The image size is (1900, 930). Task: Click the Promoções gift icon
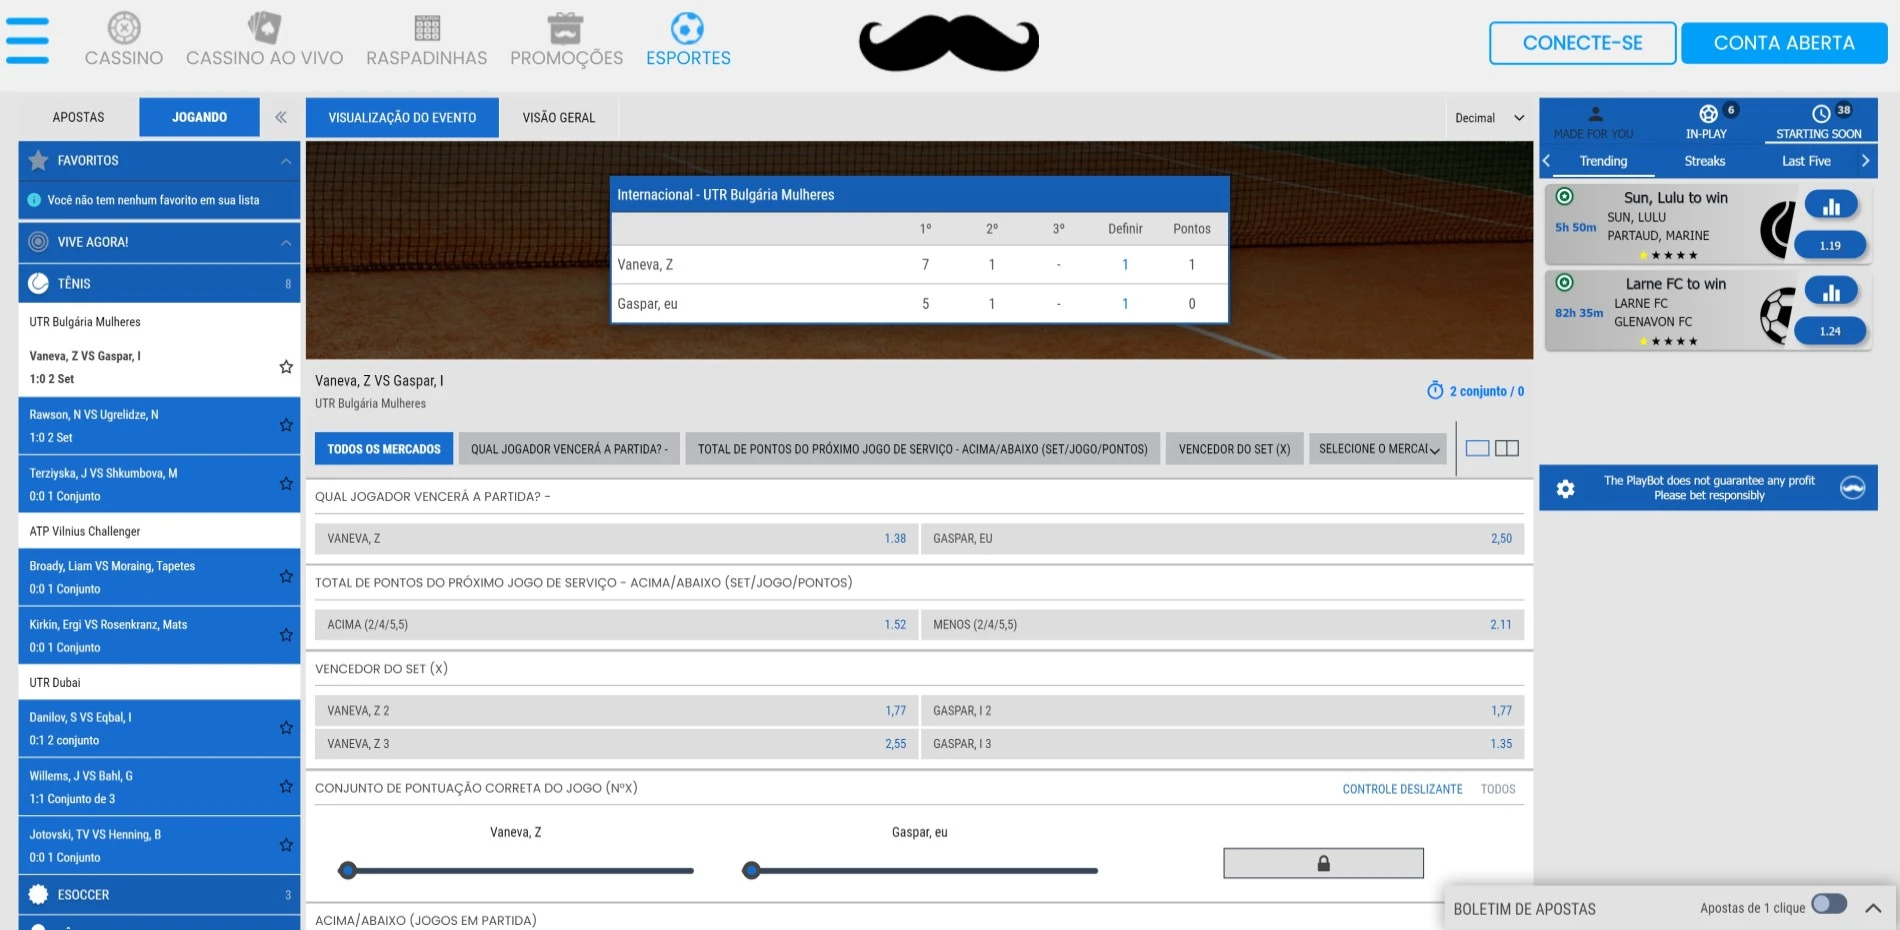tap(565, 27)
